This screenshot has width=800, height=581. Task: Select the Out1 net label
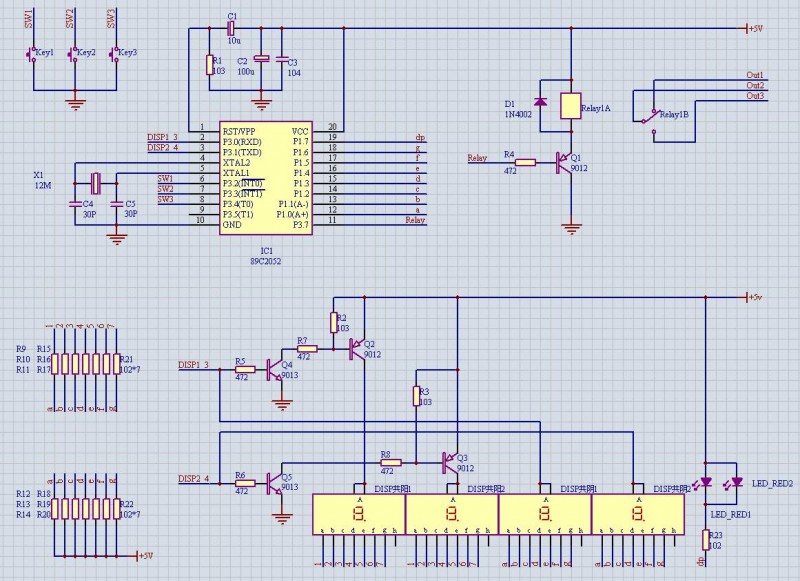[755, 76]
